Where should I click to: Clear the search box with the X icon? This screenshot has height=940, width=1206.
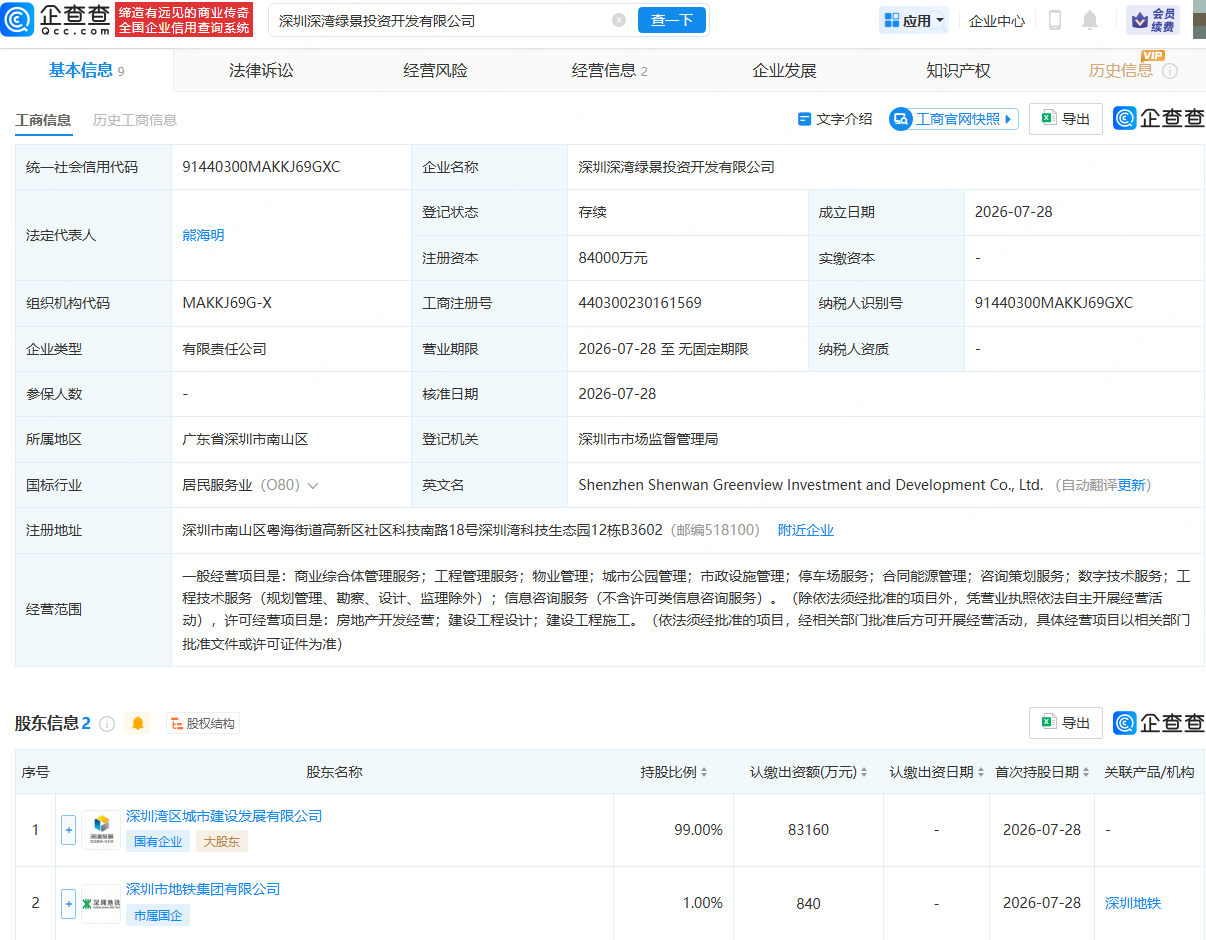click(619, 20)
